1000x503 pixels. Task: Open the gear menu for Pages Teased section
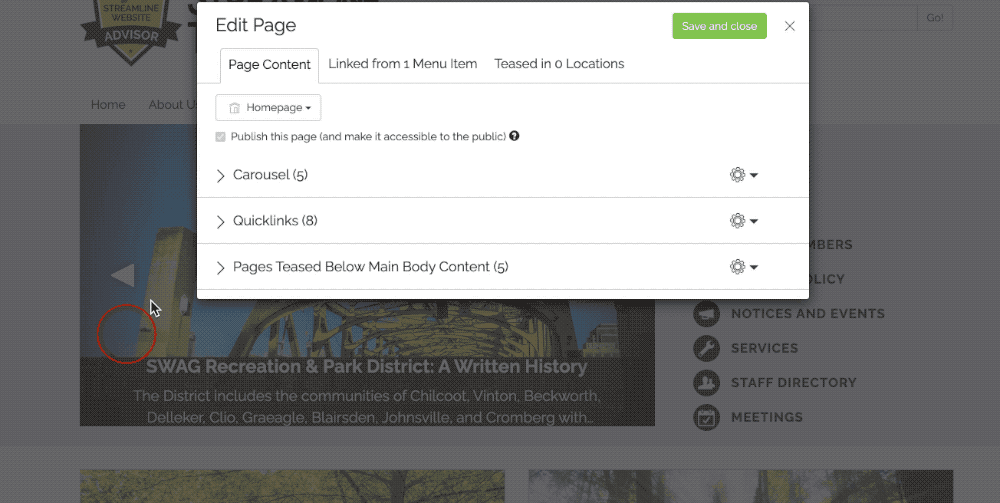tap(744, 266)
